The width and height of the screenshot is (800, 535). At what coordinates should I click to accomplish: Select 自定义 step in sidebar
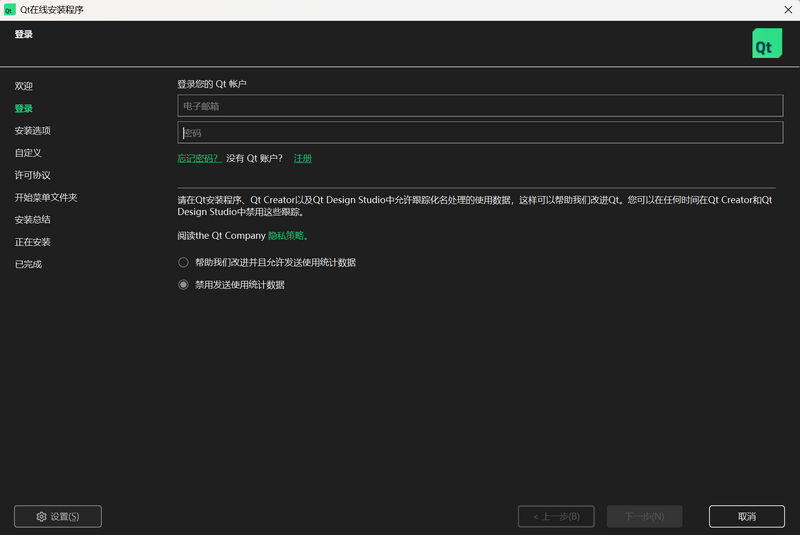(28, 153)
